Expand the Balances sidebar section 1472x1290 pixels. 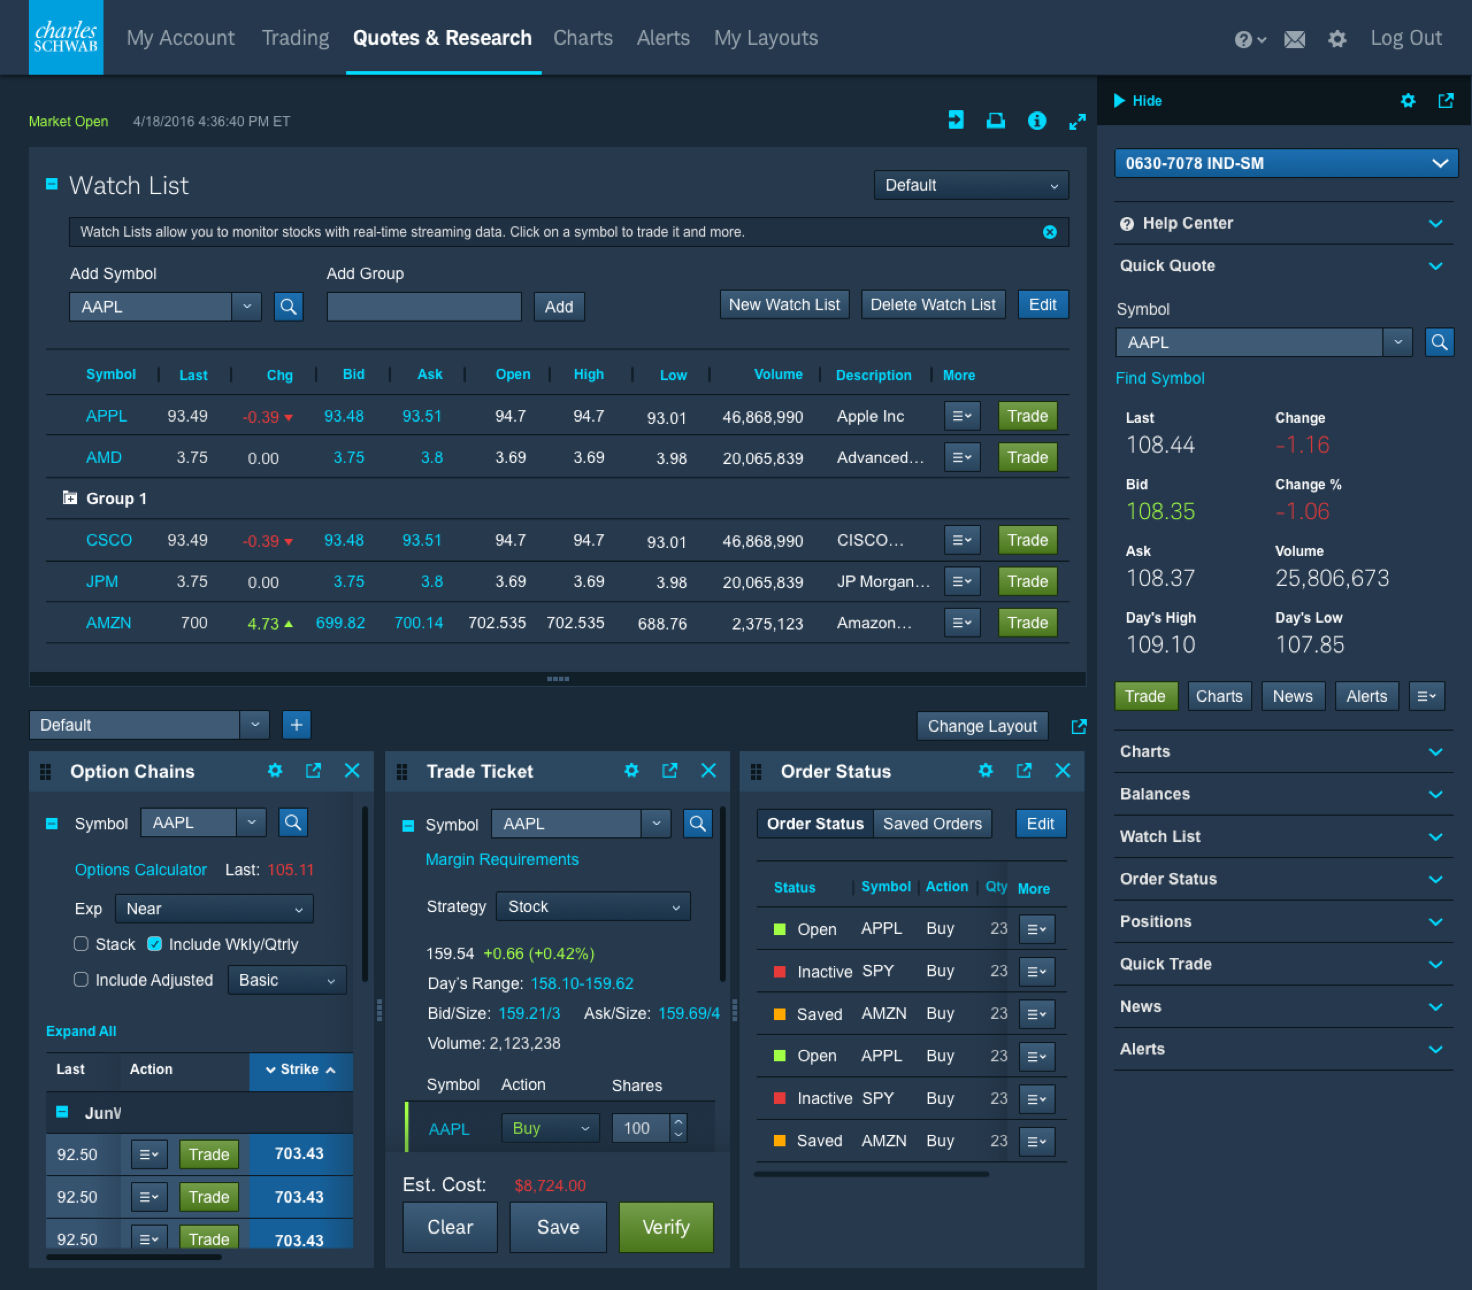pyautogui.click(x=1284, y=794)
